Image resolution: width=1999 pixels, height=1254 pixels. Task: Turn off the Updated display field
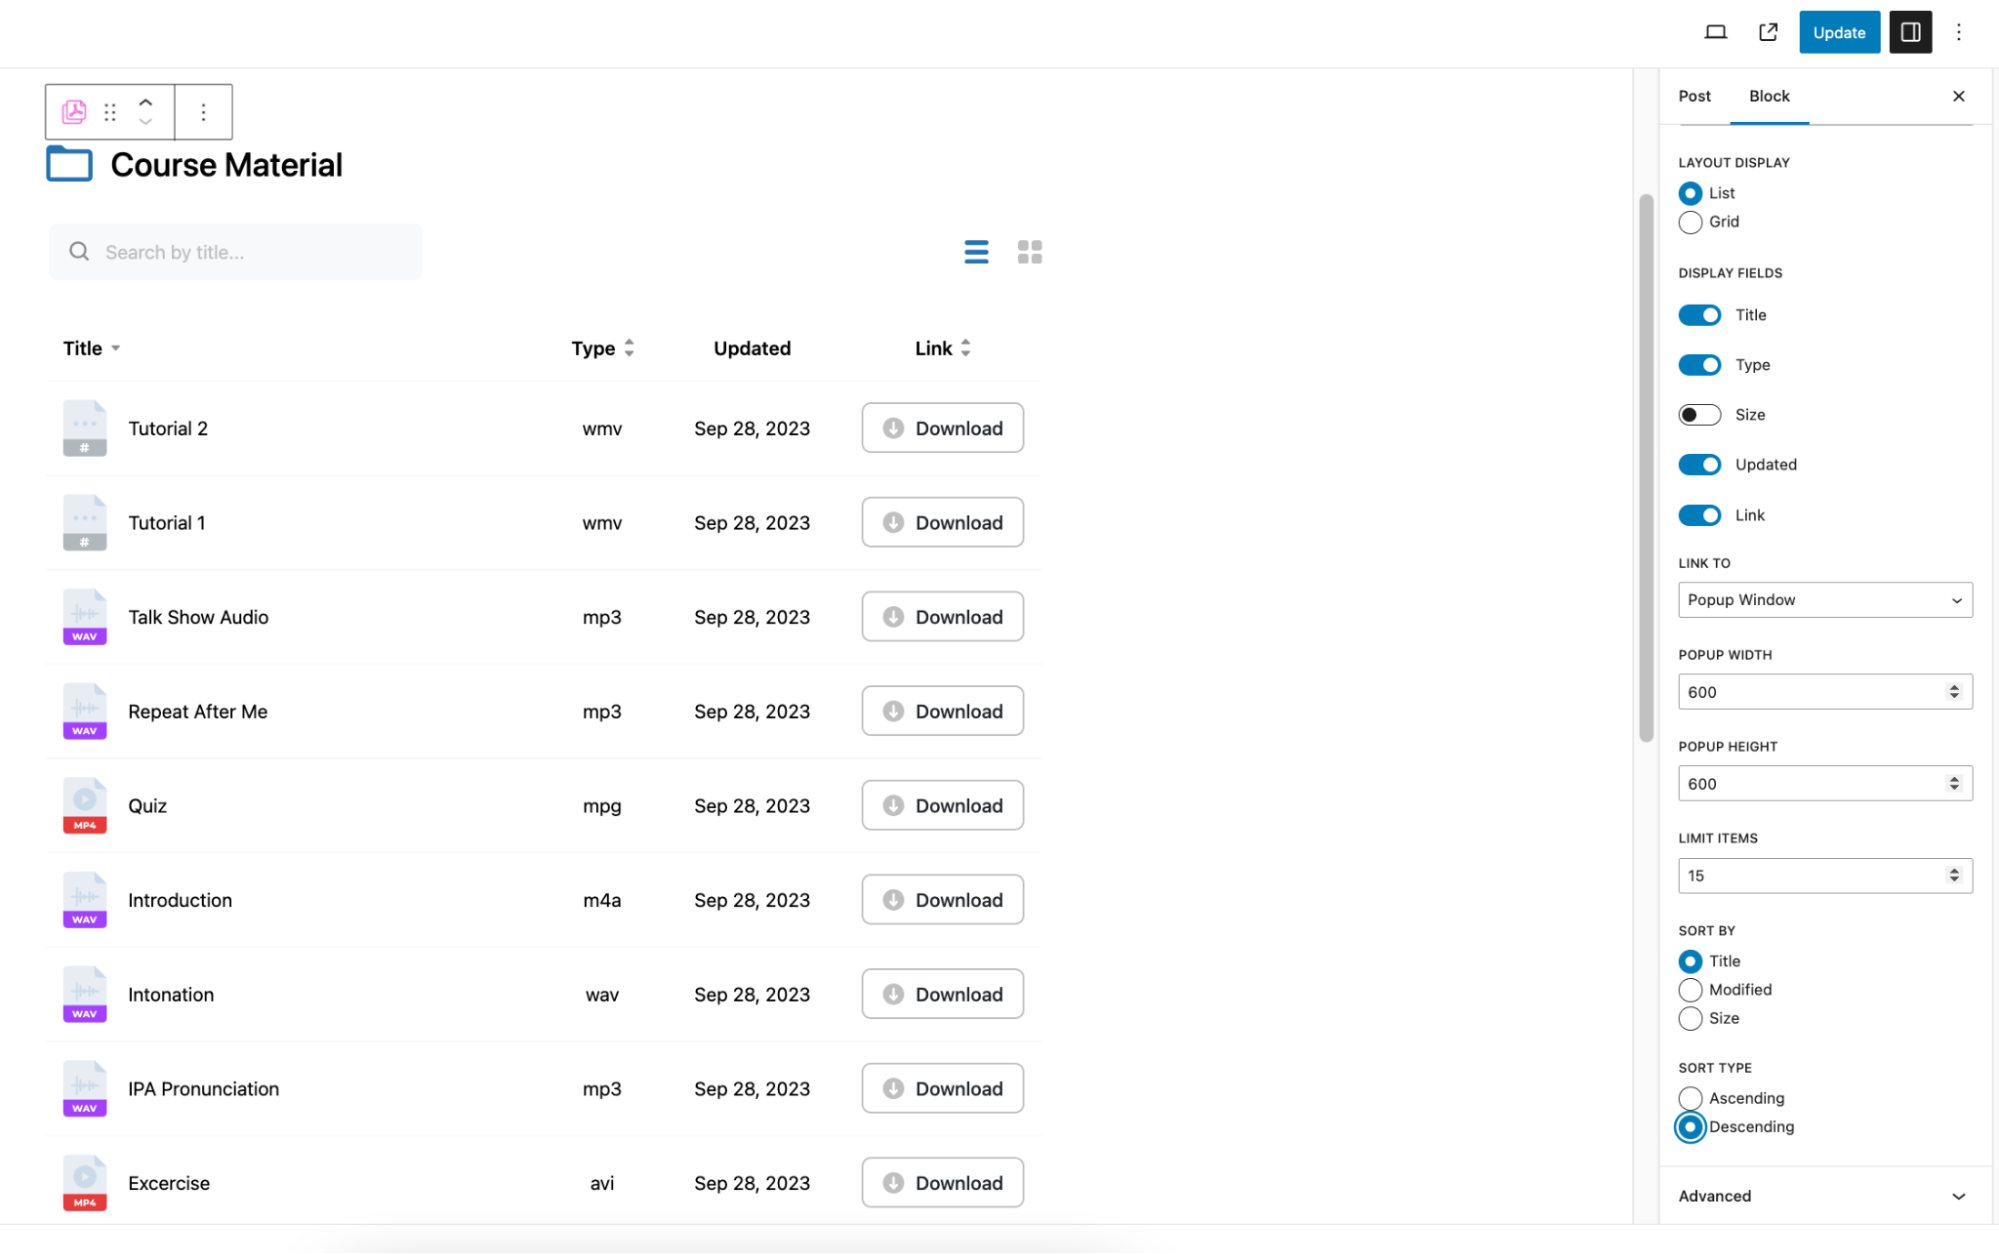coord(1698,464)
